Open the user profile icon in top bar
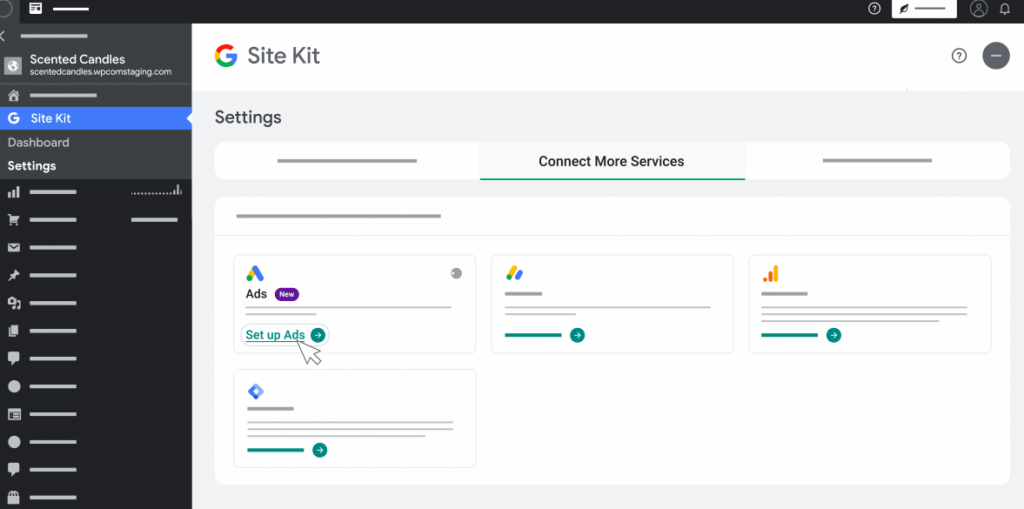Screen dimensions: 1024x509 coord(978,9)
